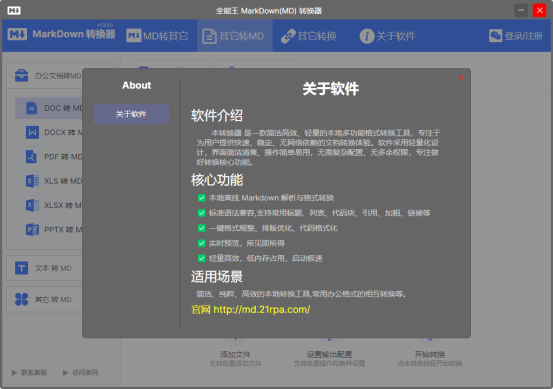Select DOCX 转 MD entry
Viewport: 553px width, 389px height.
(x=49, y=132)
